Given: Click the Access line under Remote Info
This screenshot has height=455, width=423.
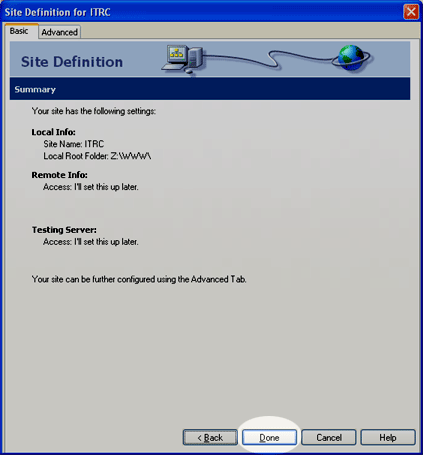Looking at the screenshot, I should tap(91, 187).
